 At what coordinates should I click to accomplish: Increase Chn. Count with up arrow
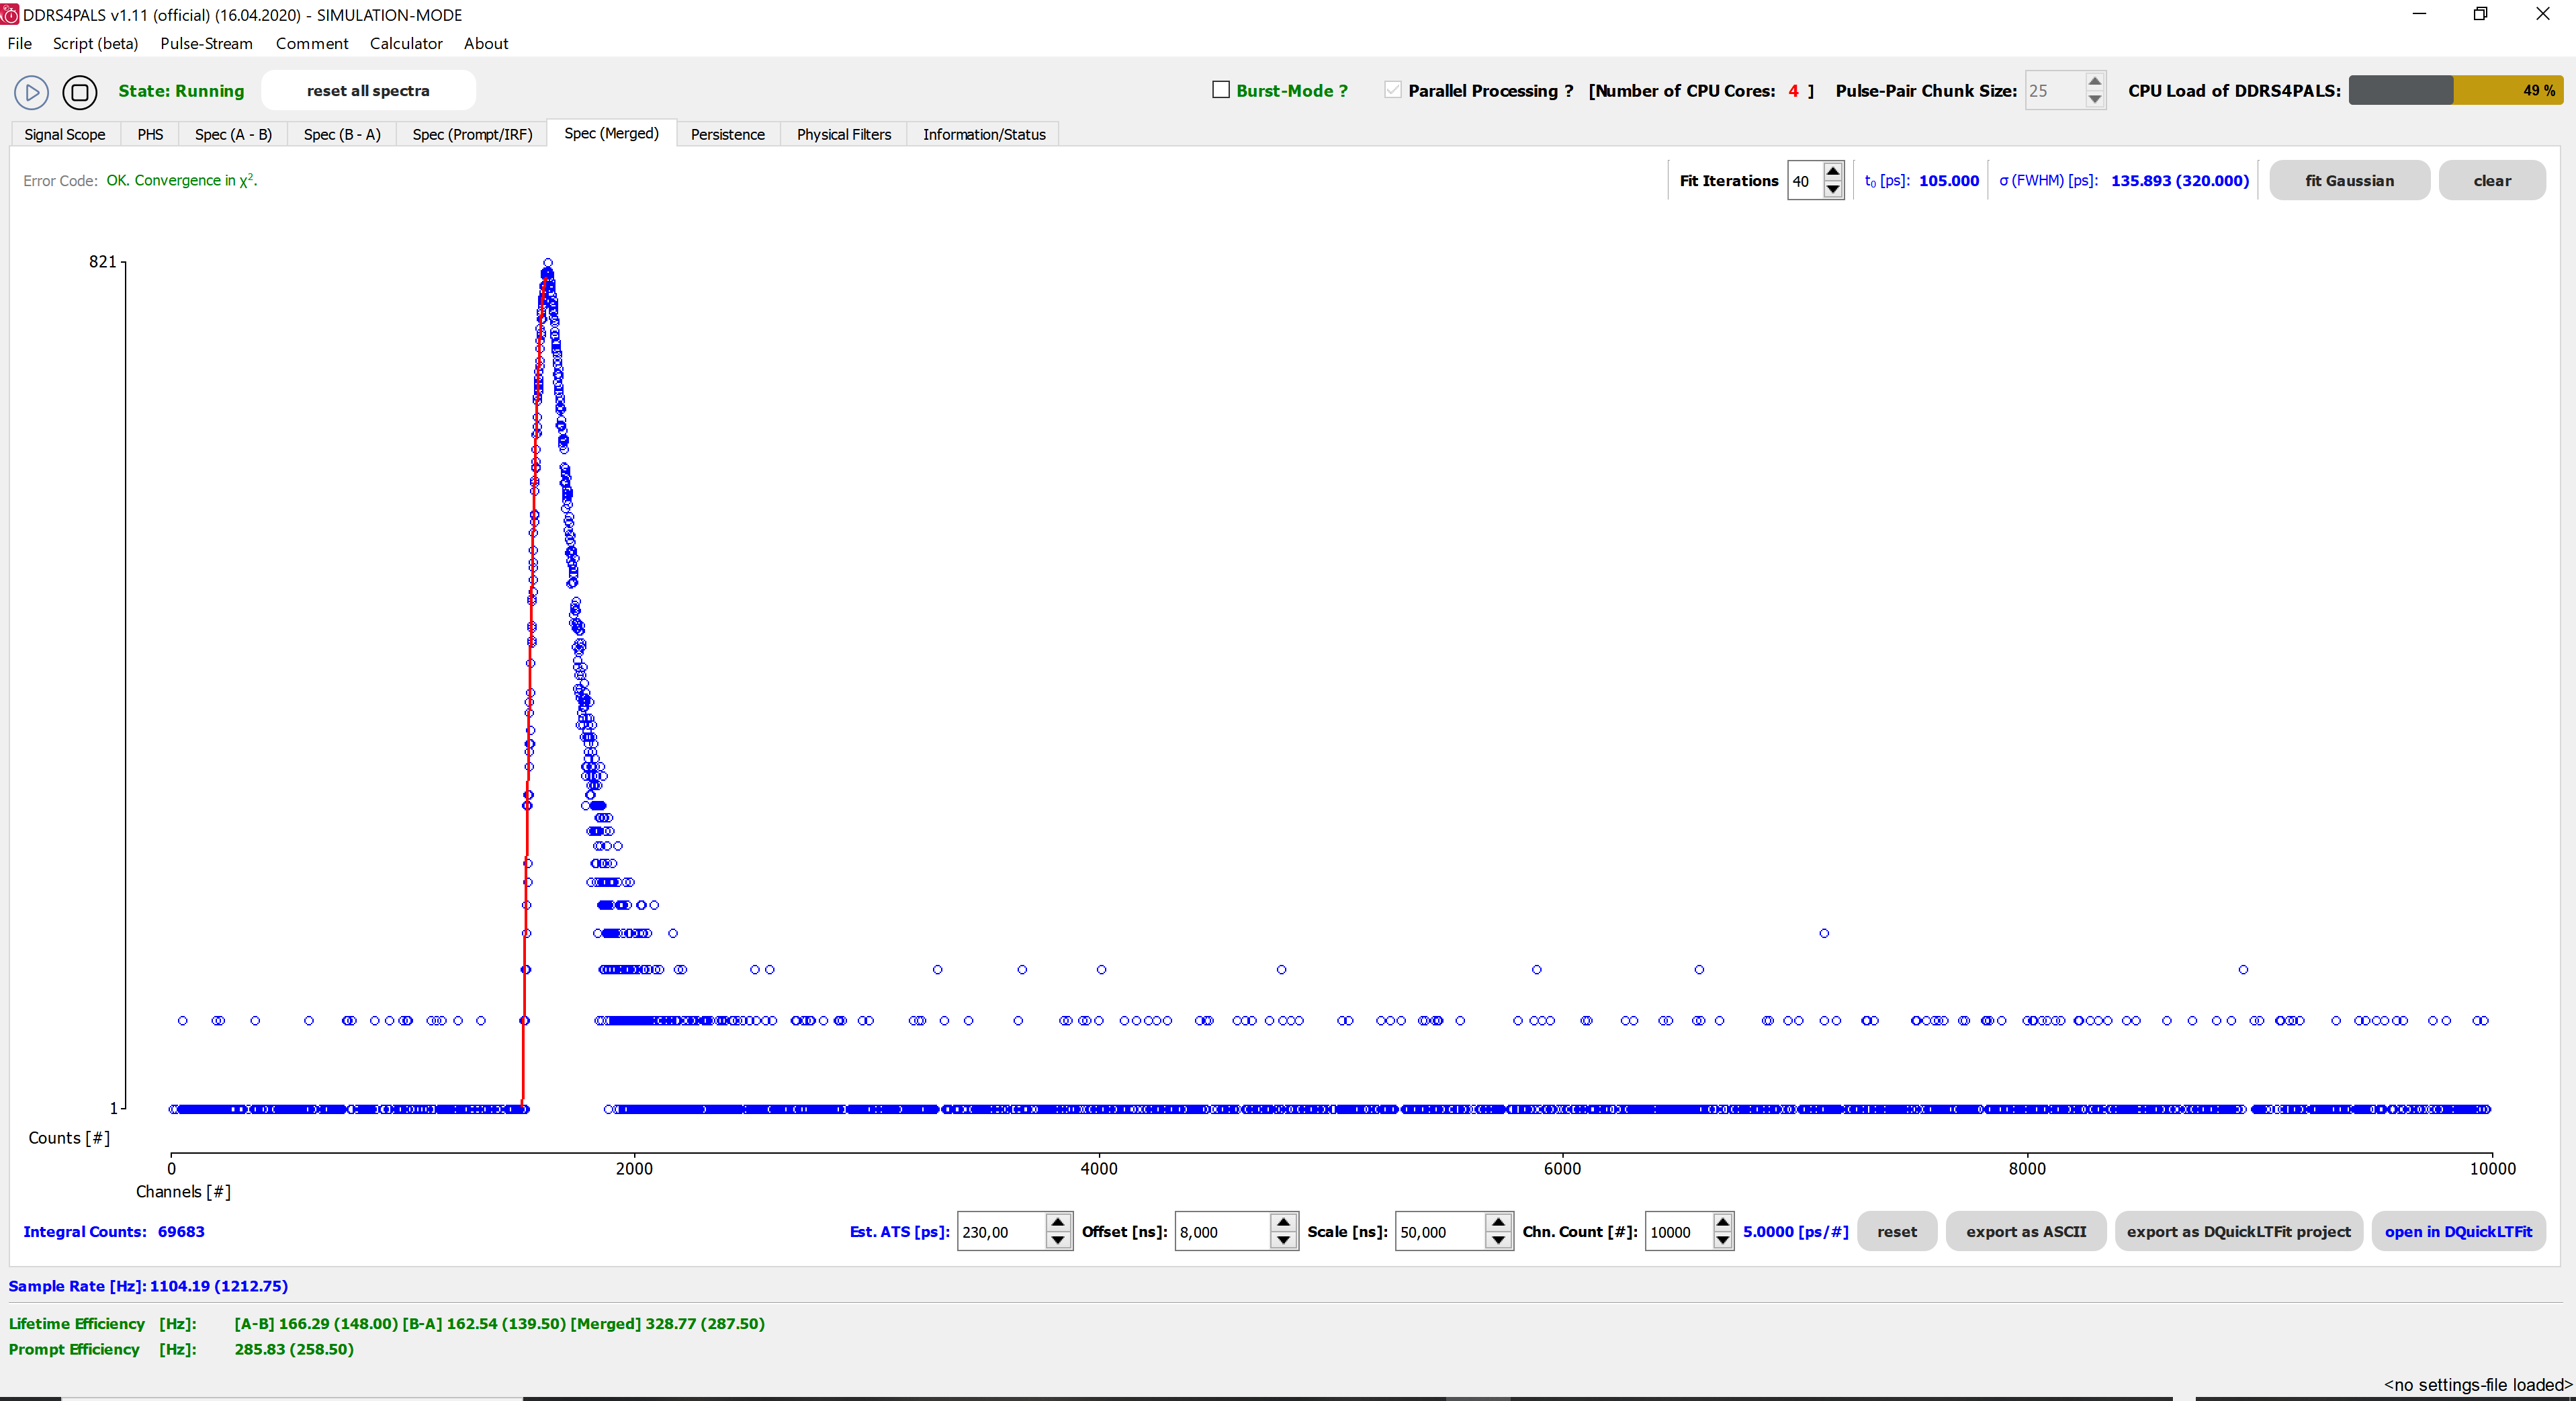1722,1223
